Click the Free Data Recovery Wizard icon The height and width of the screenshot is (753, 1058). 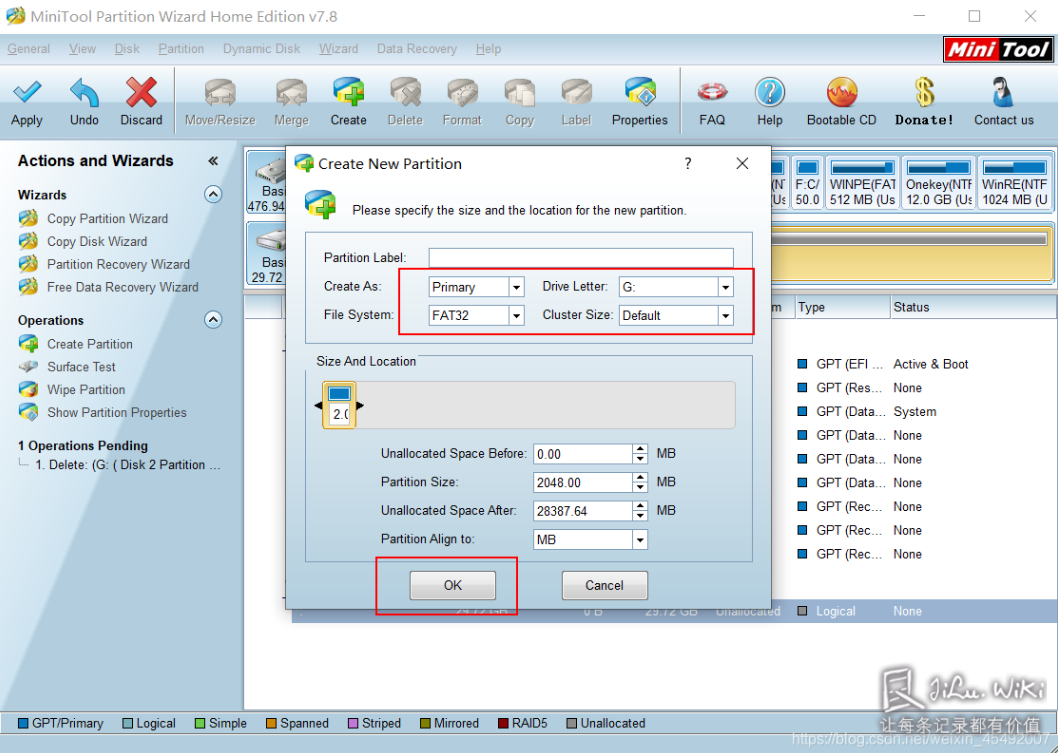pos(28,287)
